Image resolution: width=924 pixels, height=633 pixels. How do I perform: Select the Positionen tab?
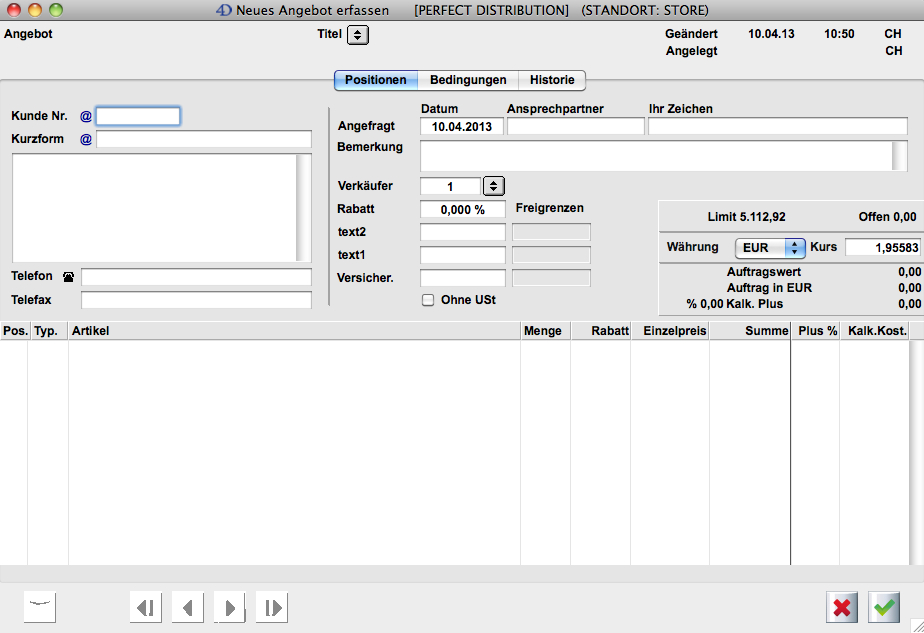point(376,80)
